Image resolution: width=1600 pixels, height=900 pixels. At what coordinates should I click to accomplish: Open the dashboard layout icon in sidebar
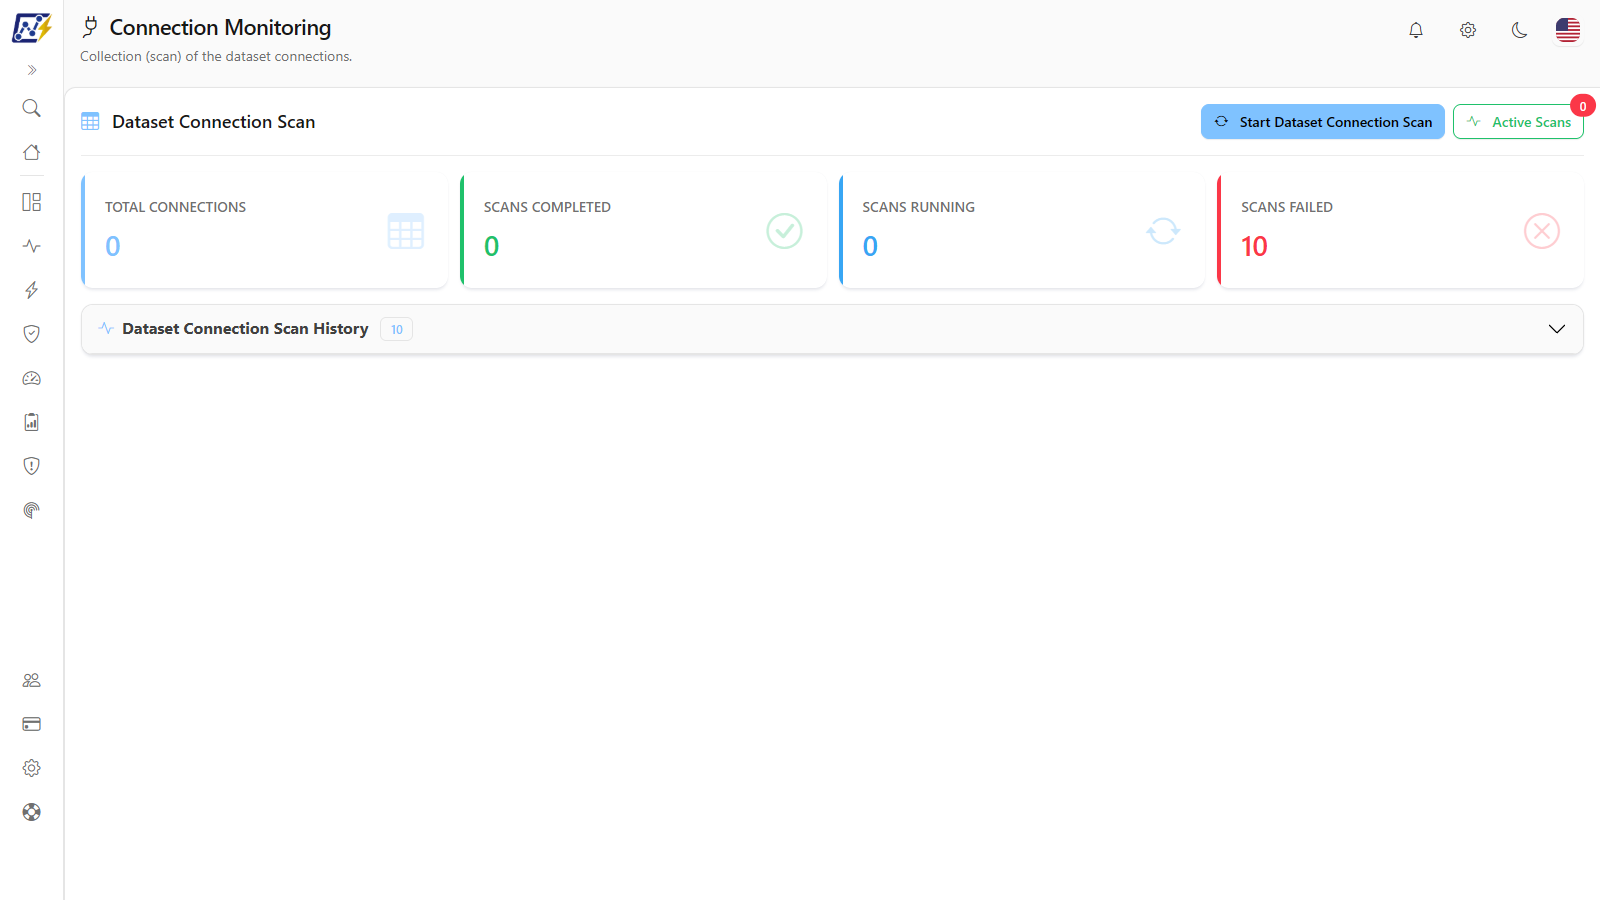coord(32,202)
